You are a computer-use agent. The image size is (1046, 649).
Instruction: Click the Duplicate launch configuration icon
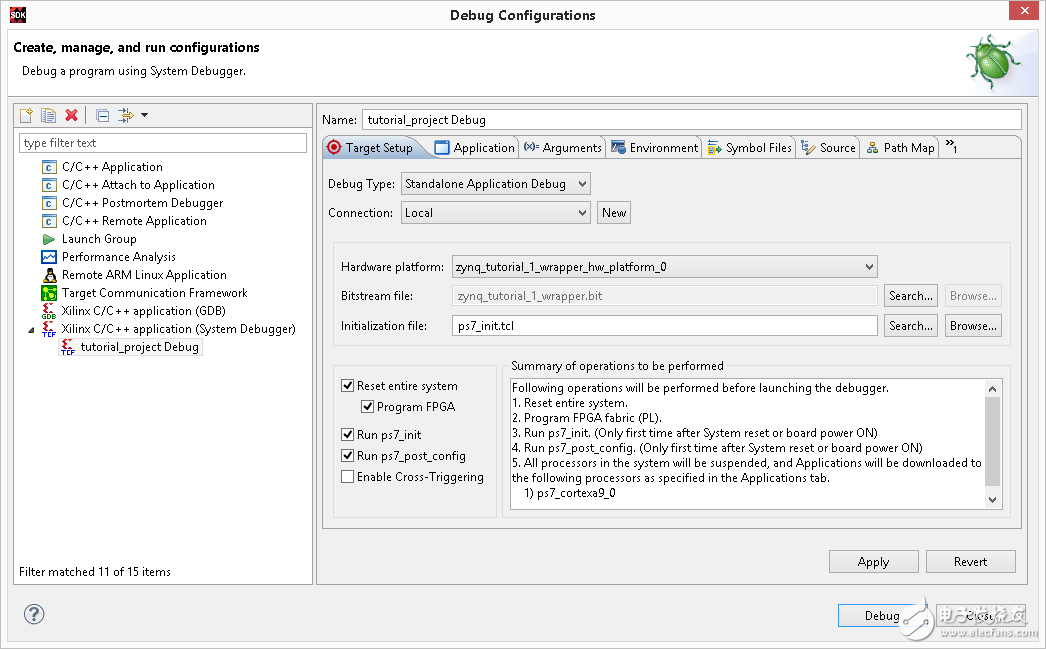tap(48, 116)
